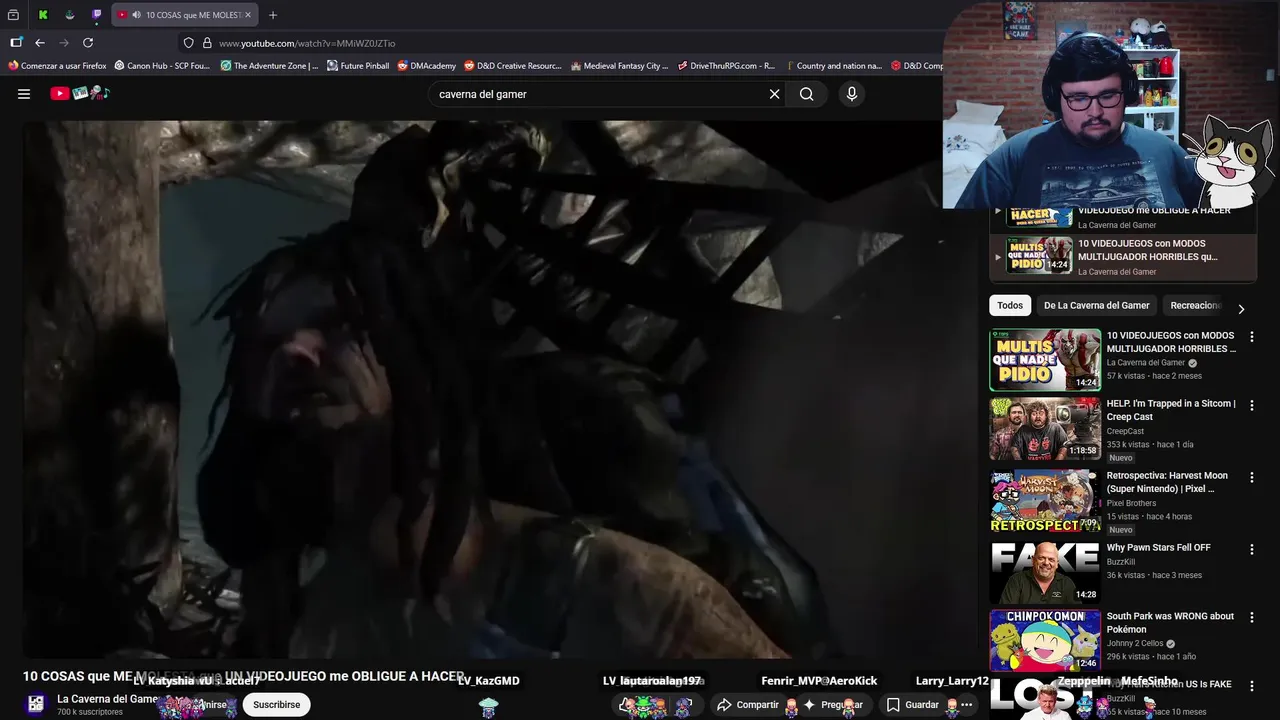The width and height of the screenshot is (1280, 720).
Task: Open The Adventure Zone bookmark
Action: [269, 66]
